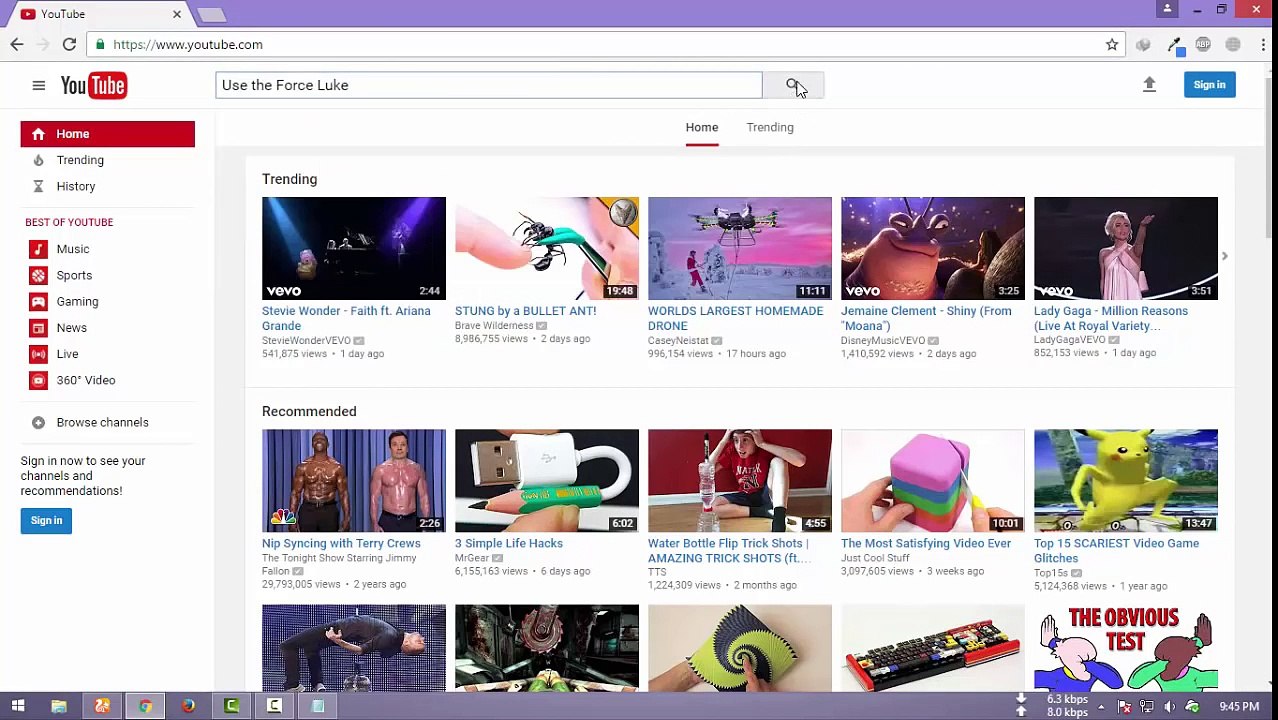Open Gaming in Best of YouTube
Screen dimensions: 1278x720
coord(77,301)
